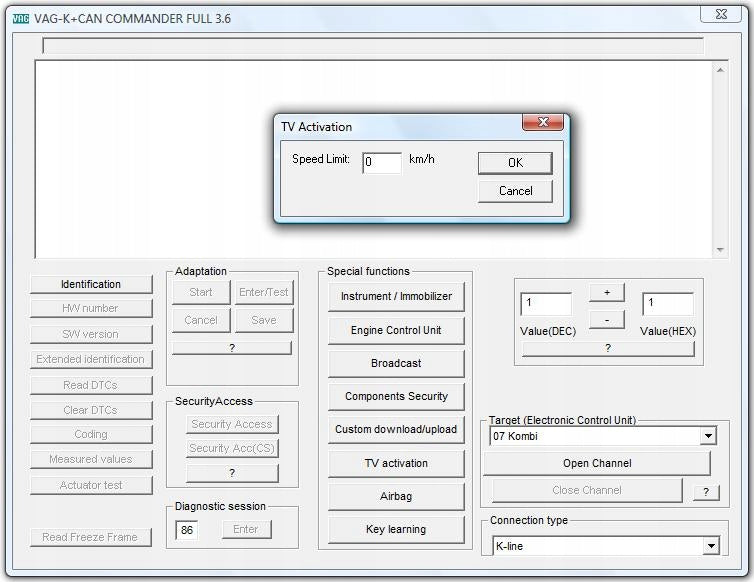The width and height of the screenshot is (754, 582).
Task: Open the Key learning function
Action: tap(396, 530)
